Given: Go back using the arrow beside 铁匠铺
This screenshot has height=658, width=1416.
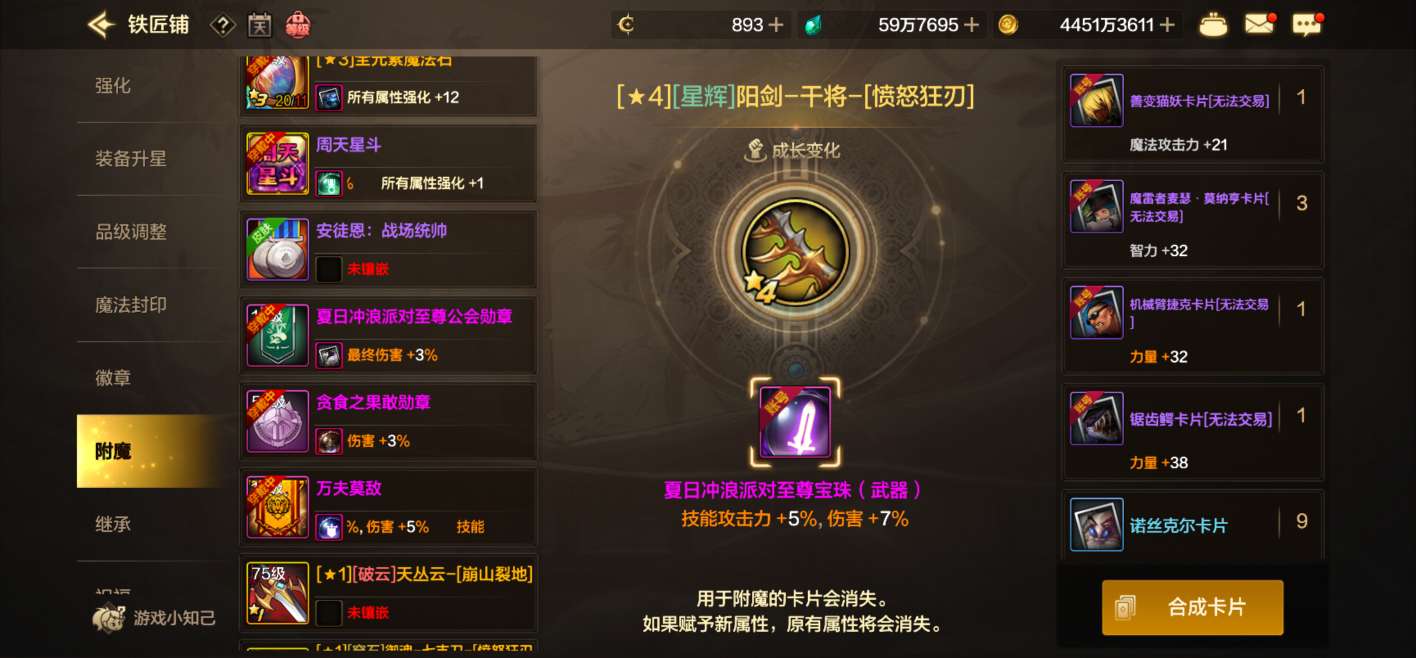Looking at the screenshot, I should click(x=101, y=25).
